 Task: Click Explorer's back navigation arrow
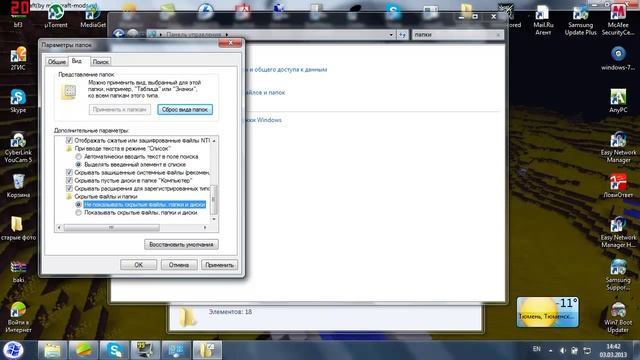pyautogui.click(x=119, y=34)
